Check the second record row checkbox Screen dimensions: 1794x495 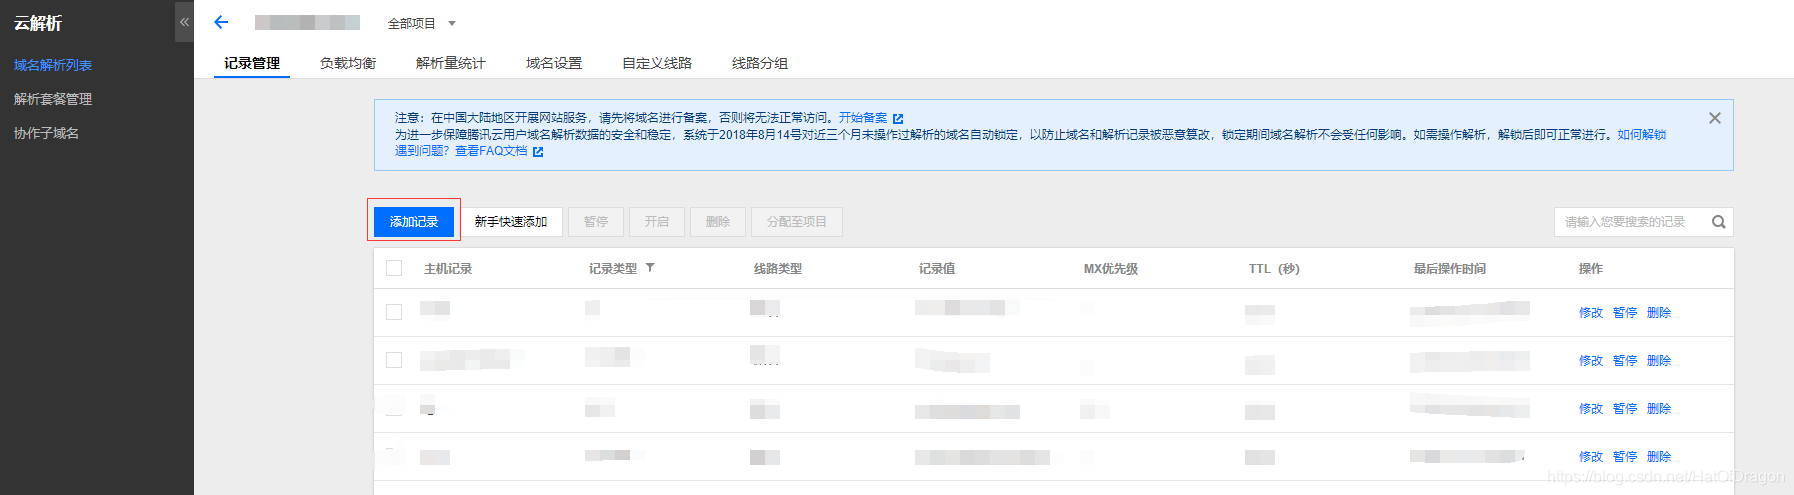pos(394,360)
